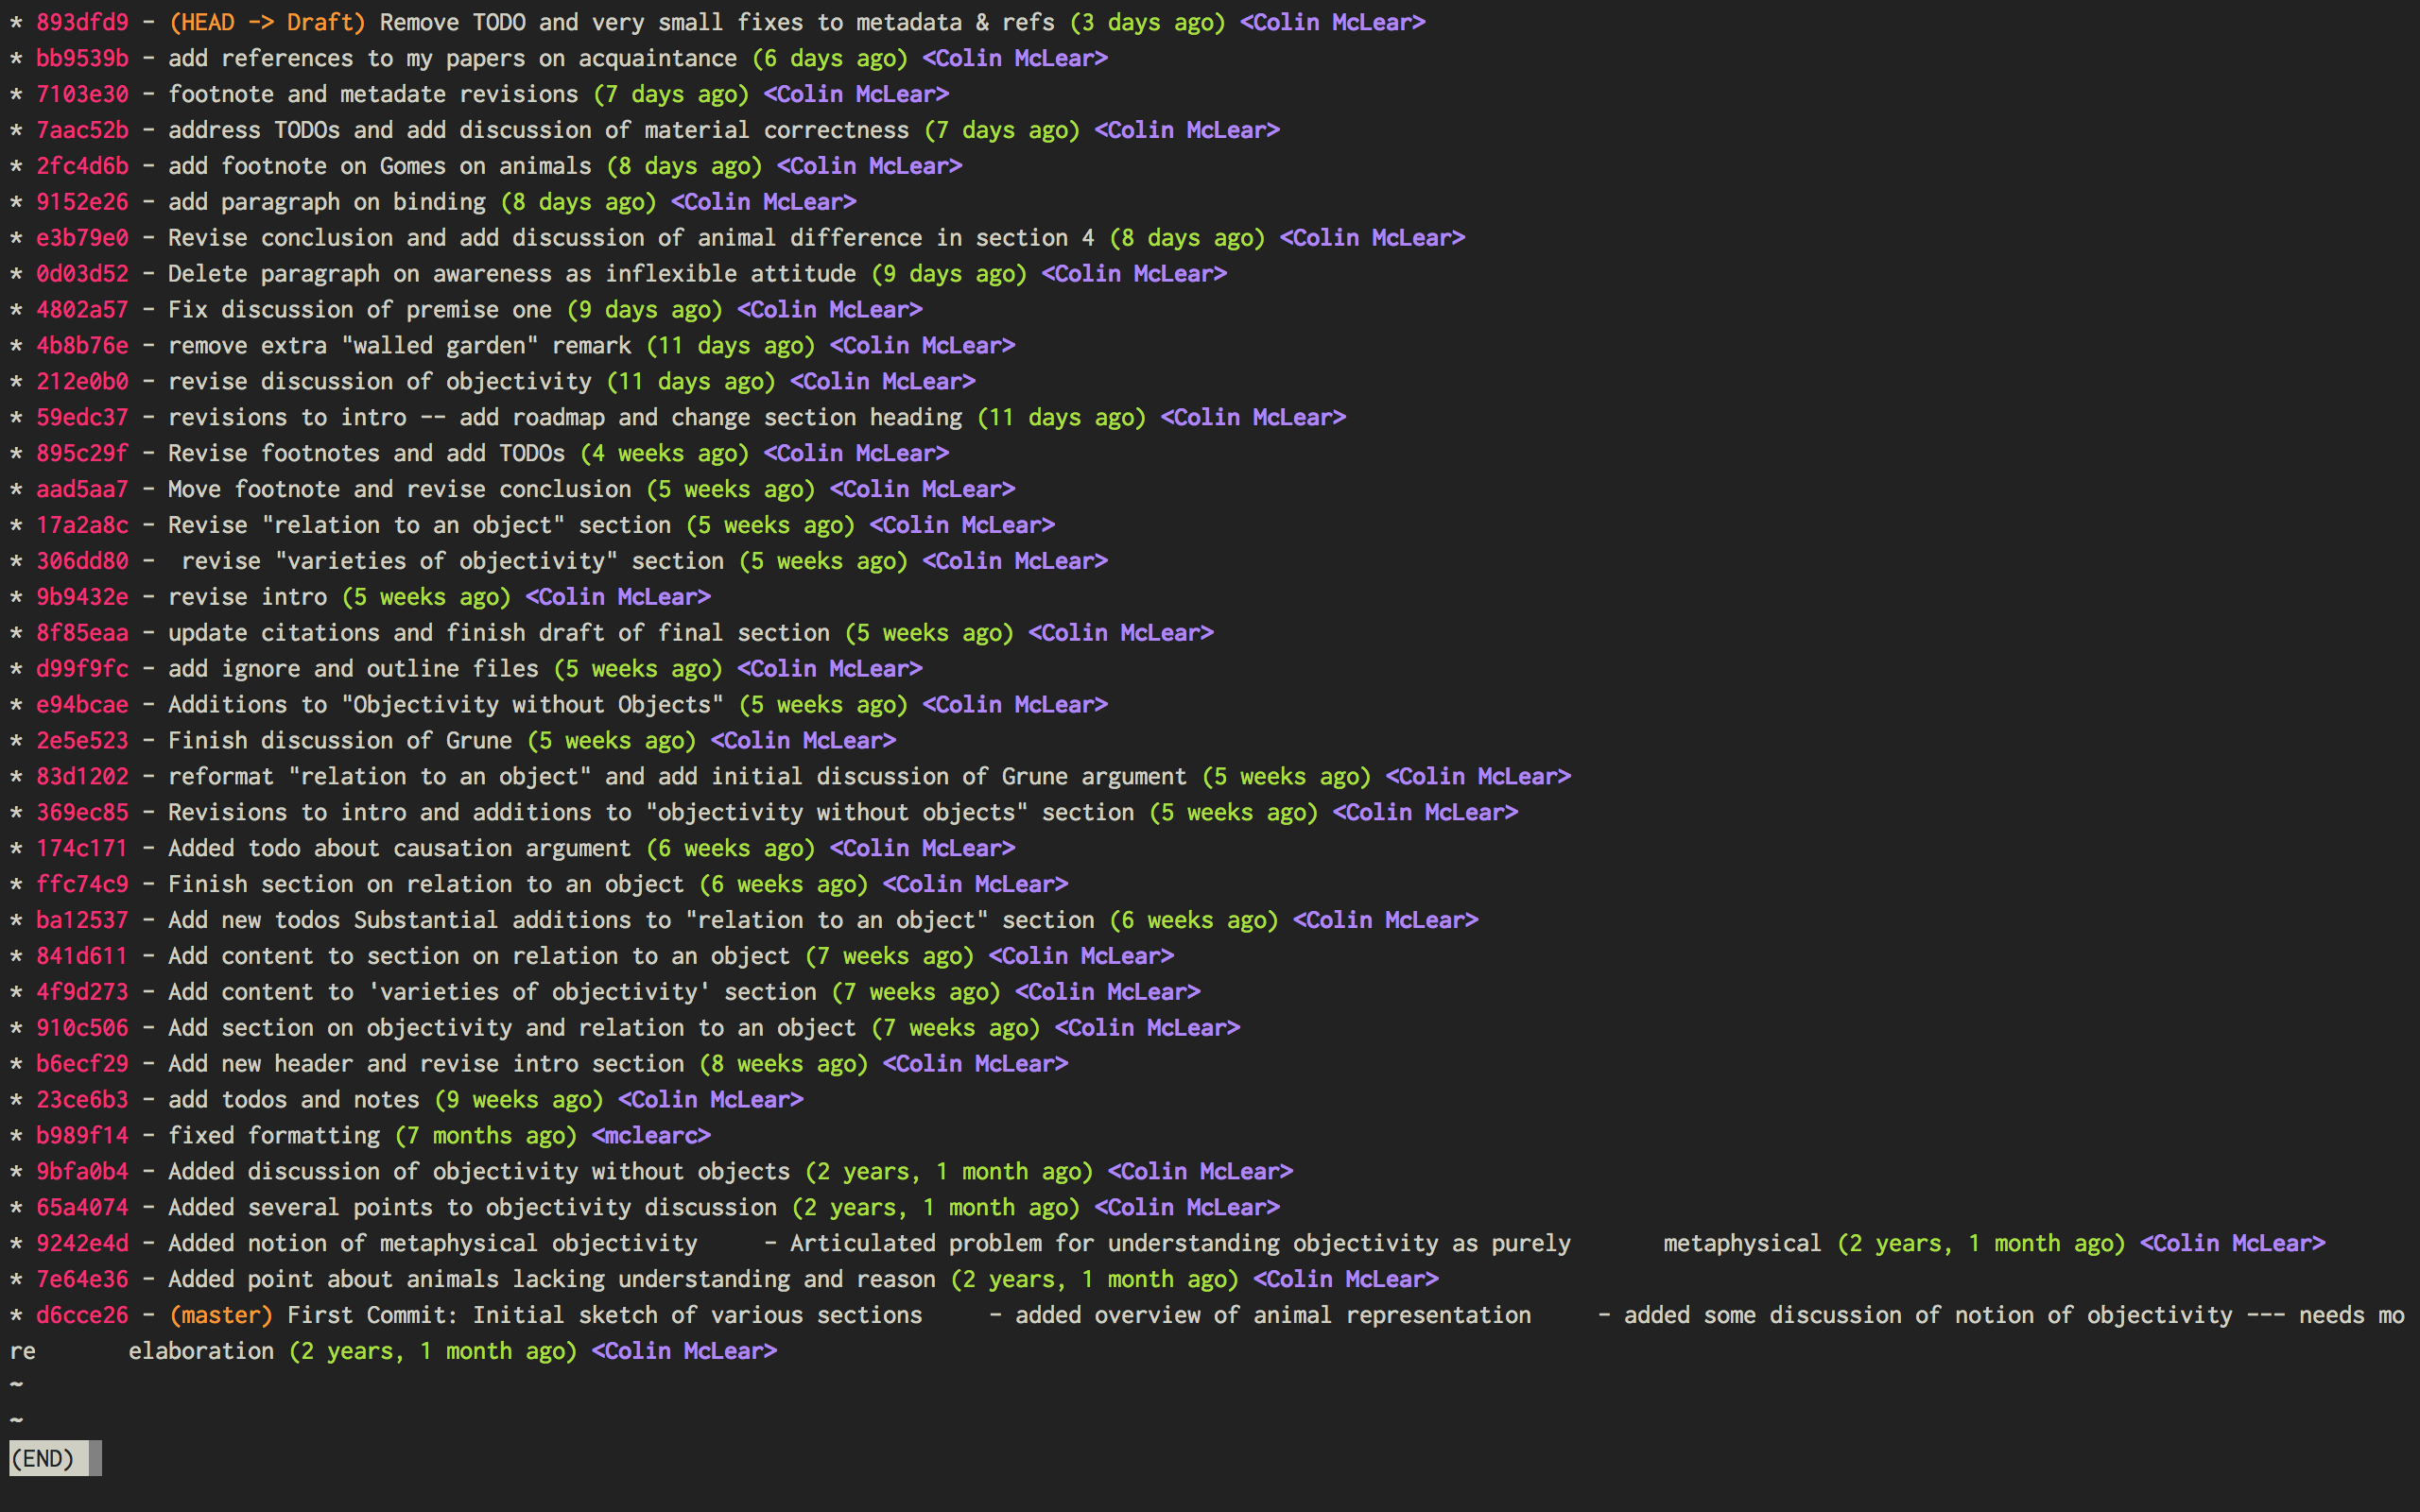Click message 'footnote and metadate revisions'
The height and width of the screenshot is (1512, 2420).
pos(373,94)
